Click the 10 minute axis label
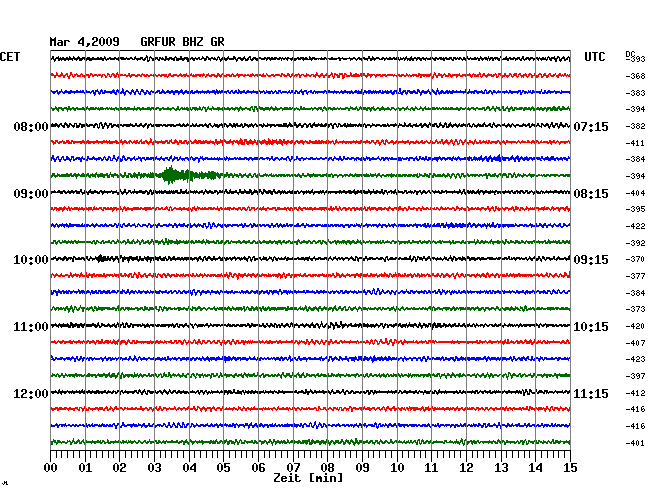 pyautogui.click(x=397, y=467)
